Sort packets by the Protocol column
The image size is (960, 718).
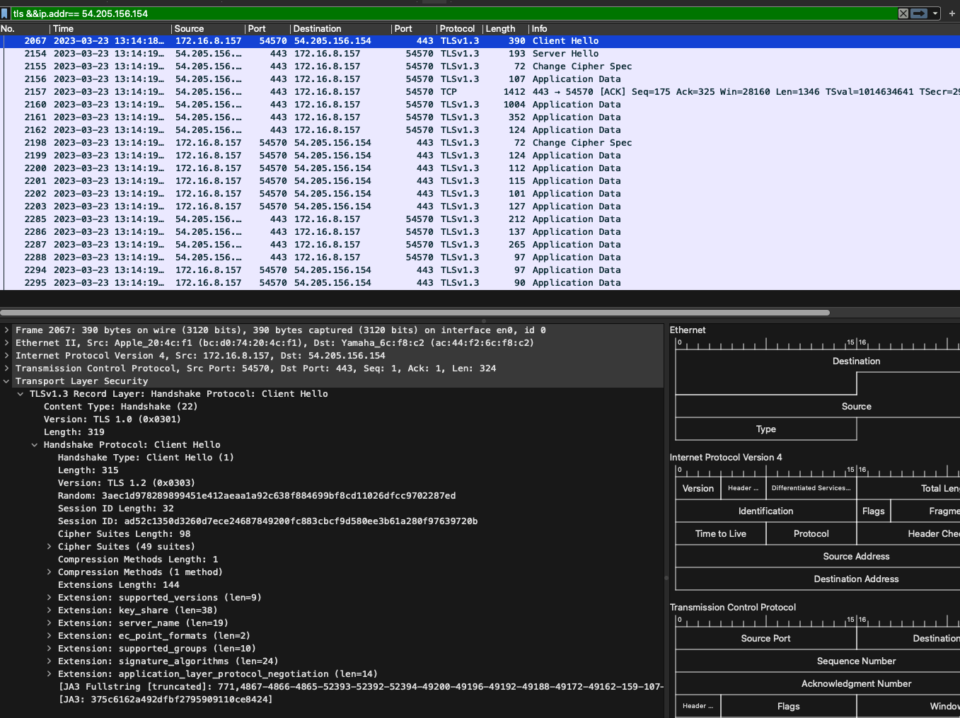tap(457, 28)
